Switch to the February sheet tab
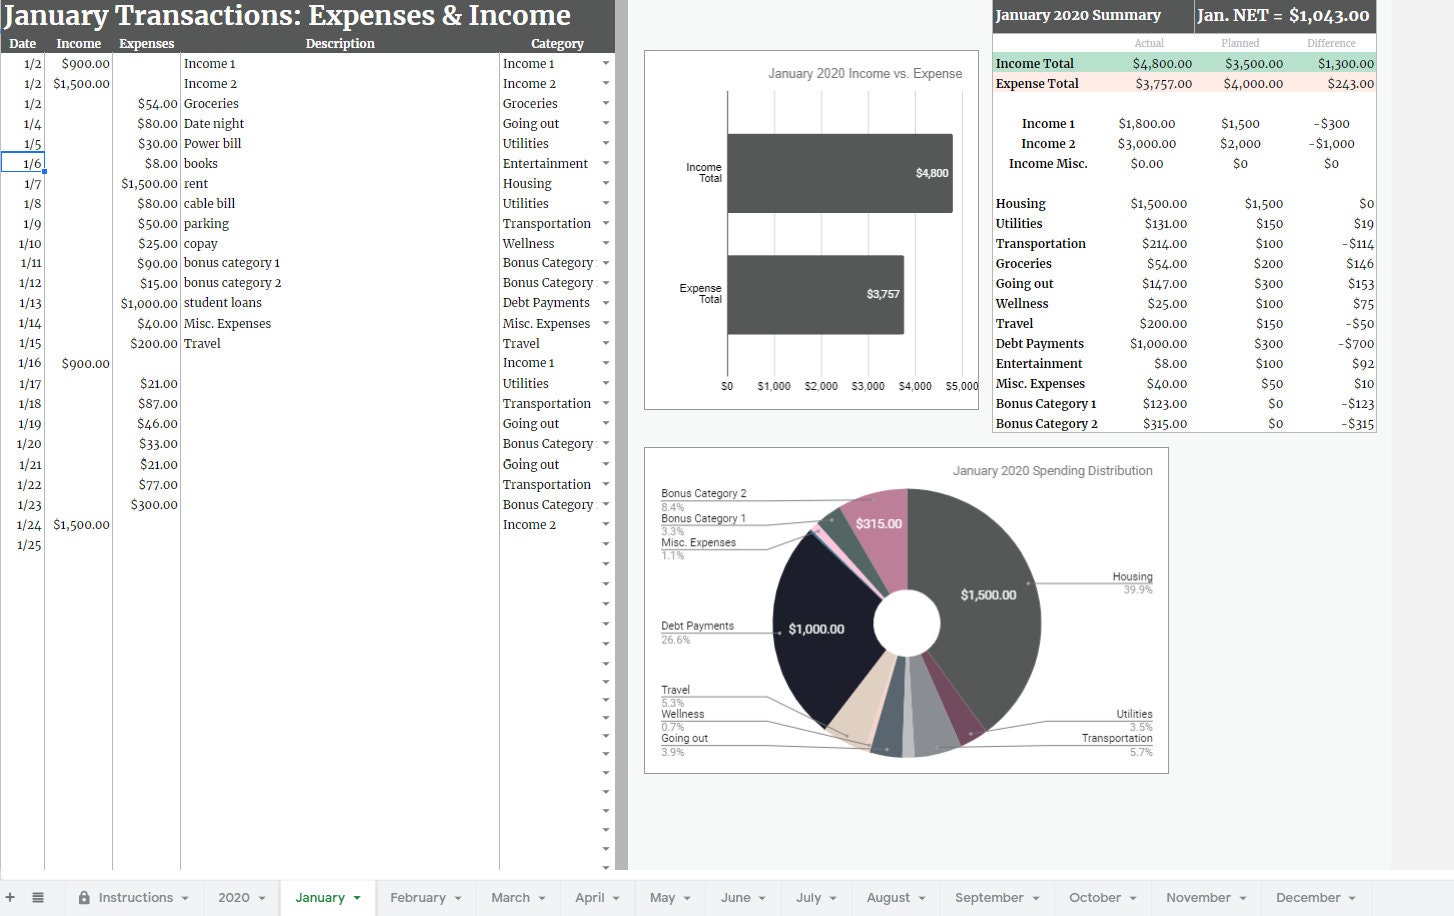The width and height of the screenshot is (1454, 916). point(418,897)
